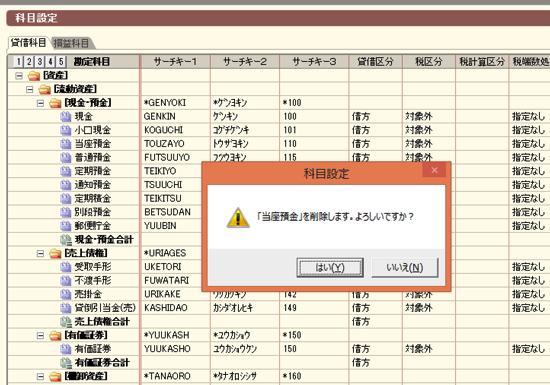Click the 定期預金 account icon
Image resolution: width=550 pixels, height=385 pixels.
pos(66,171)
